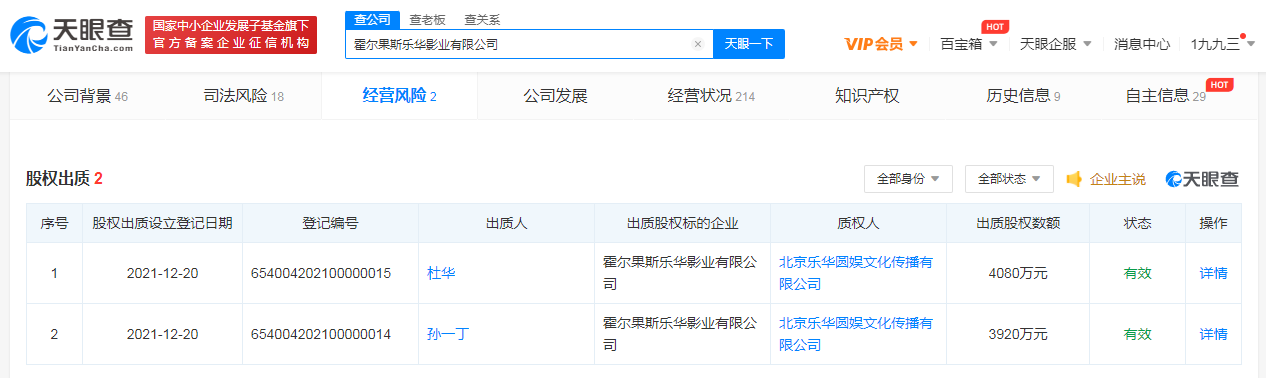1266x378 pixels.
Task: Select the 知识产权 tab
Action: click(867, 96)
